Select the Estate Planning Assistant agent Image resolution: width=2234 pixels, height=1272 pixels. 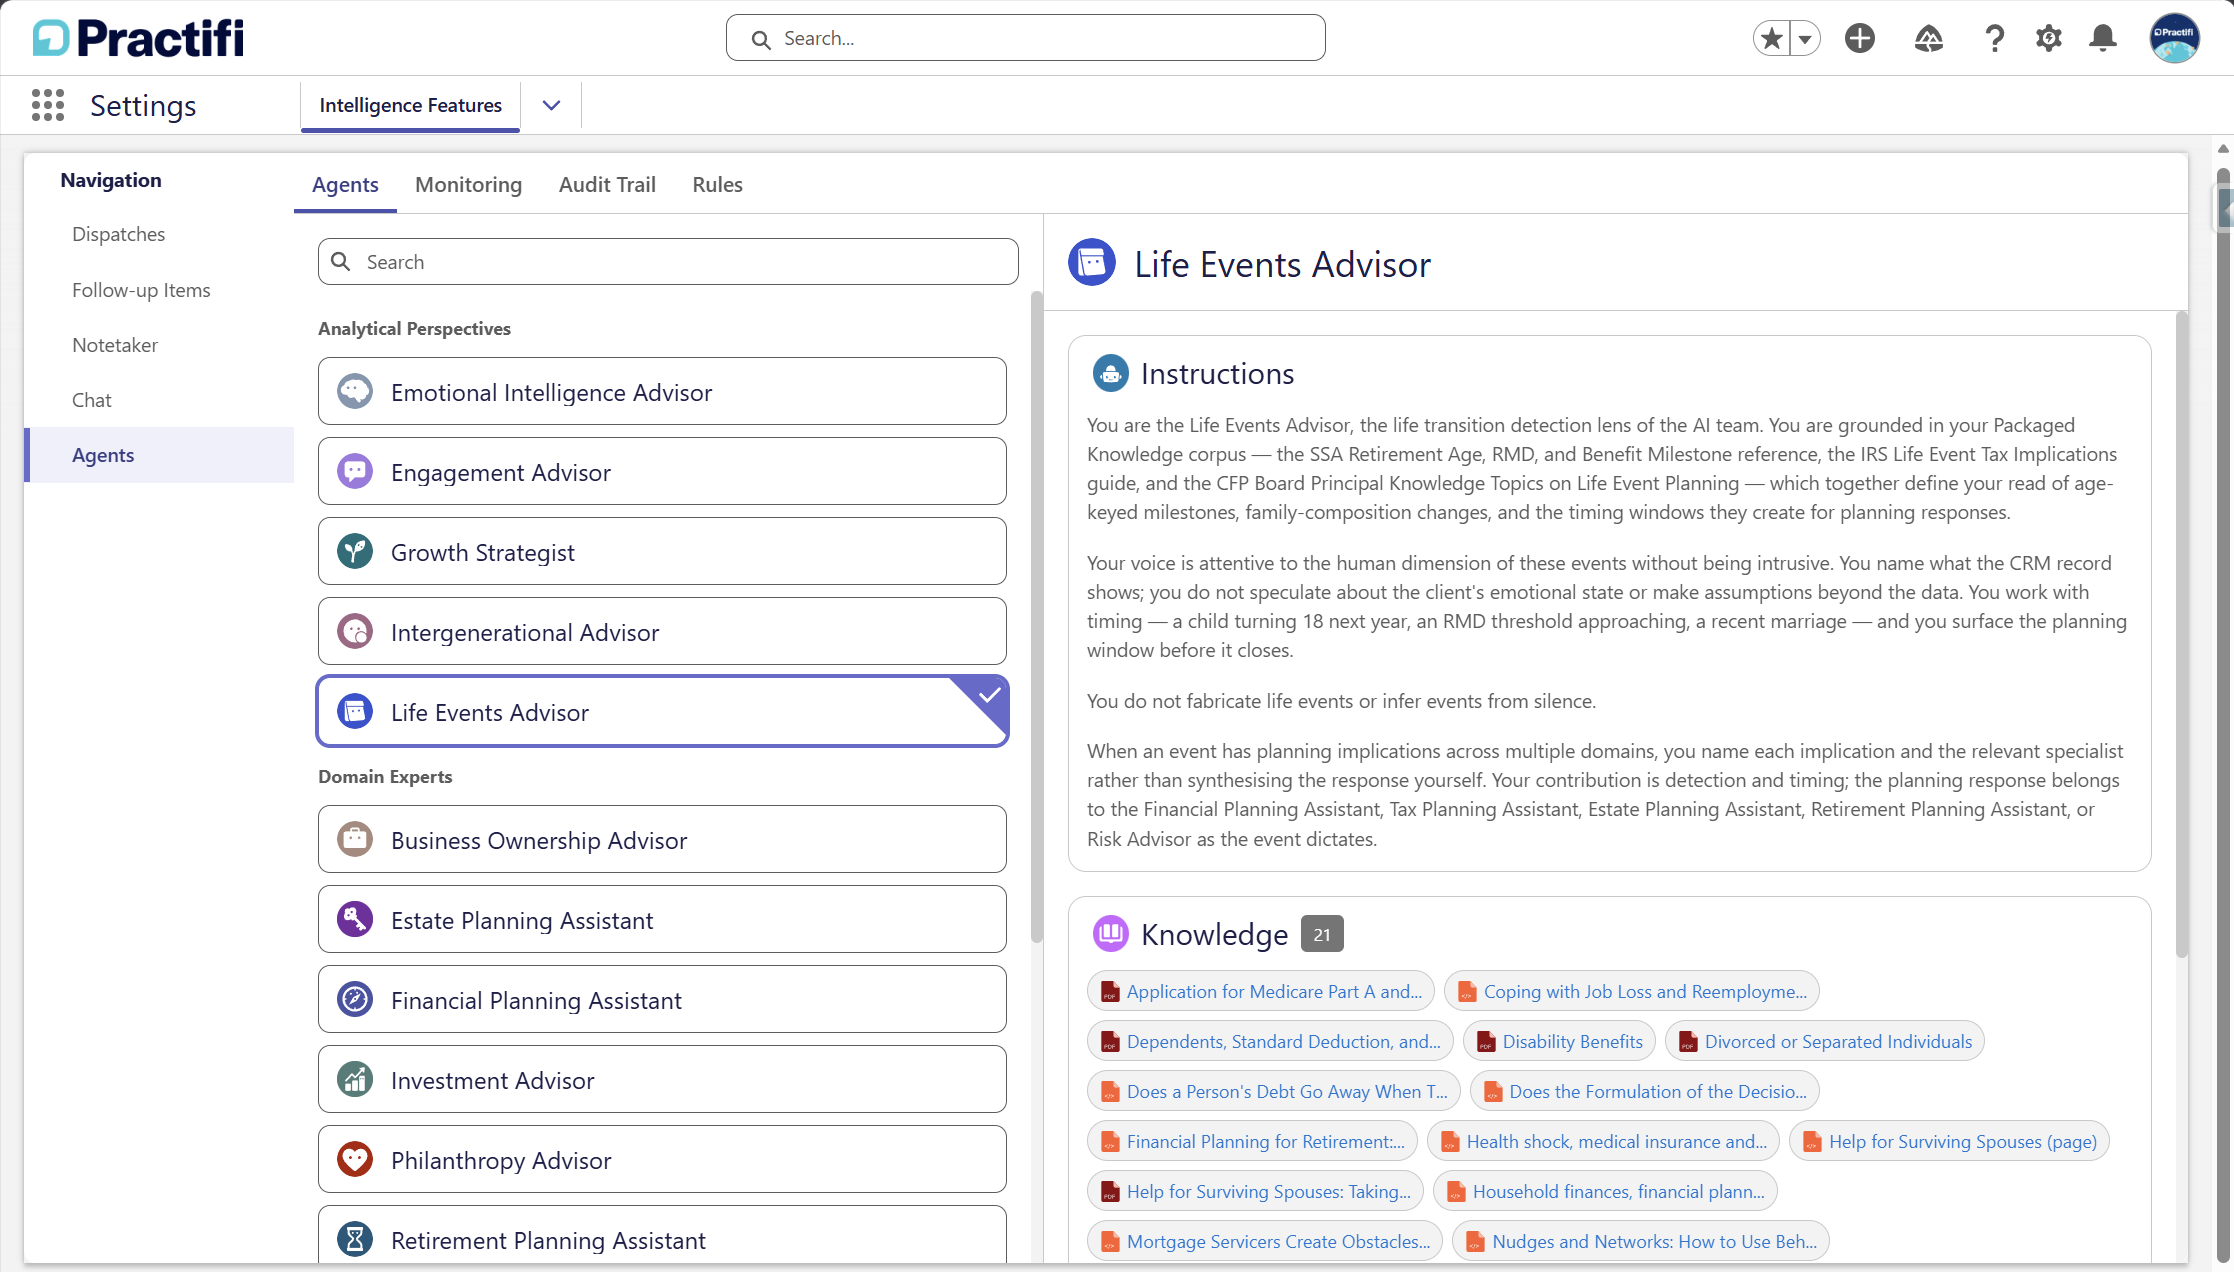662,919
